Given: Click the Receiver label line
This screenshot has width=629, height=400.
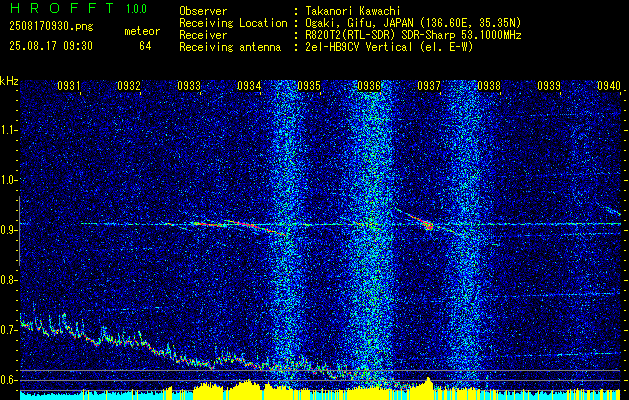Looking at the screenshot, I should click(x=203, y=35).
